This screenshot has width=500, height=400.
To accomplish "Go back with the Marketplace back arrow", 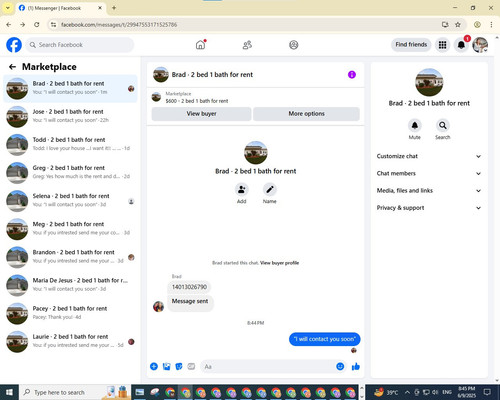I will 12,67.
